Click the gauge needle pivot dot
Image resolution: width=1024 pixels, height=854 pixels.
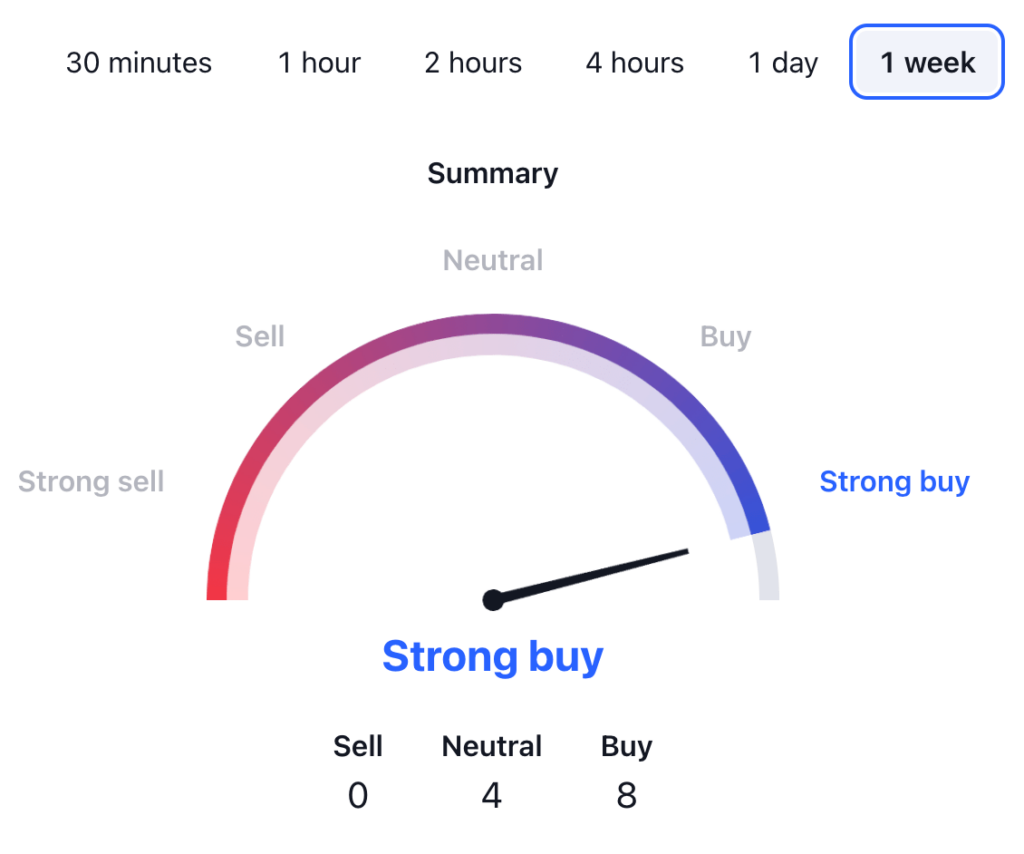tap(493, 600)
